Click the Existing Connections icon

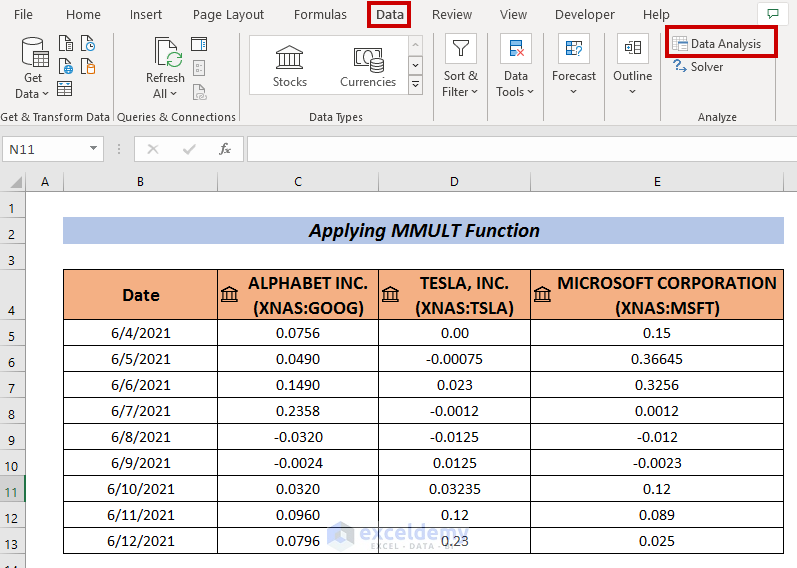tap(88, 67)
